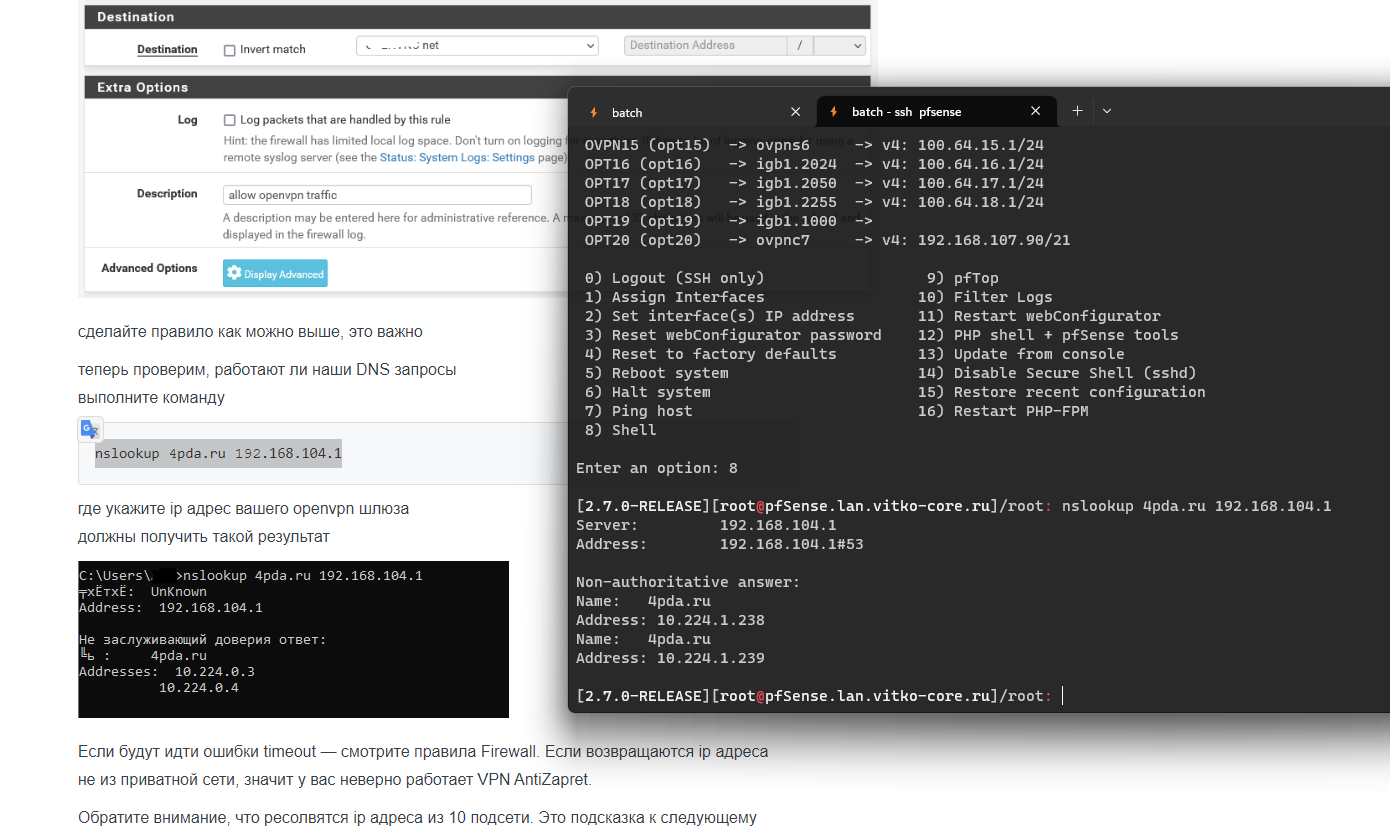Click the Display Advanced button
1390x834 pixels.
[275, 274]
